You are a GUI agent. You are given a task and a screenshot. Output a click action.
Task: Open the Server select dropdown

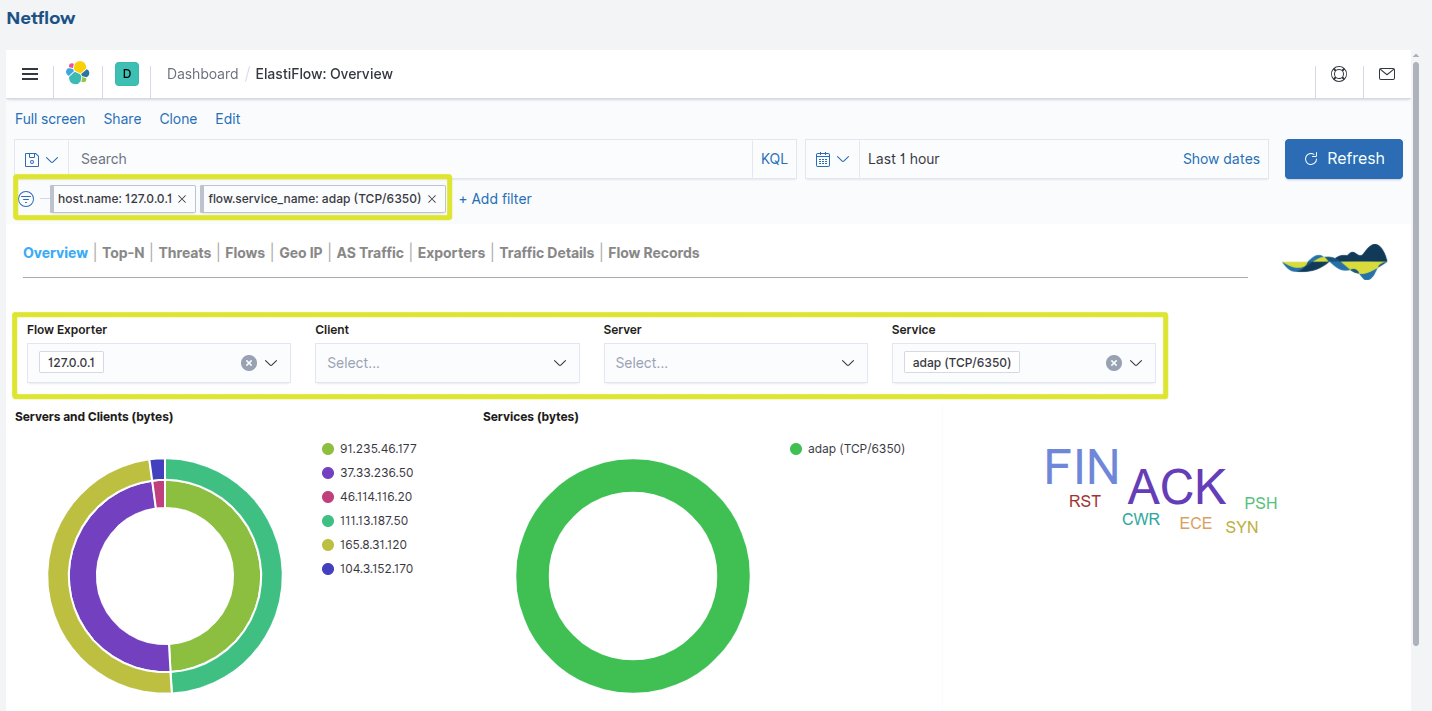click(735, 363)
